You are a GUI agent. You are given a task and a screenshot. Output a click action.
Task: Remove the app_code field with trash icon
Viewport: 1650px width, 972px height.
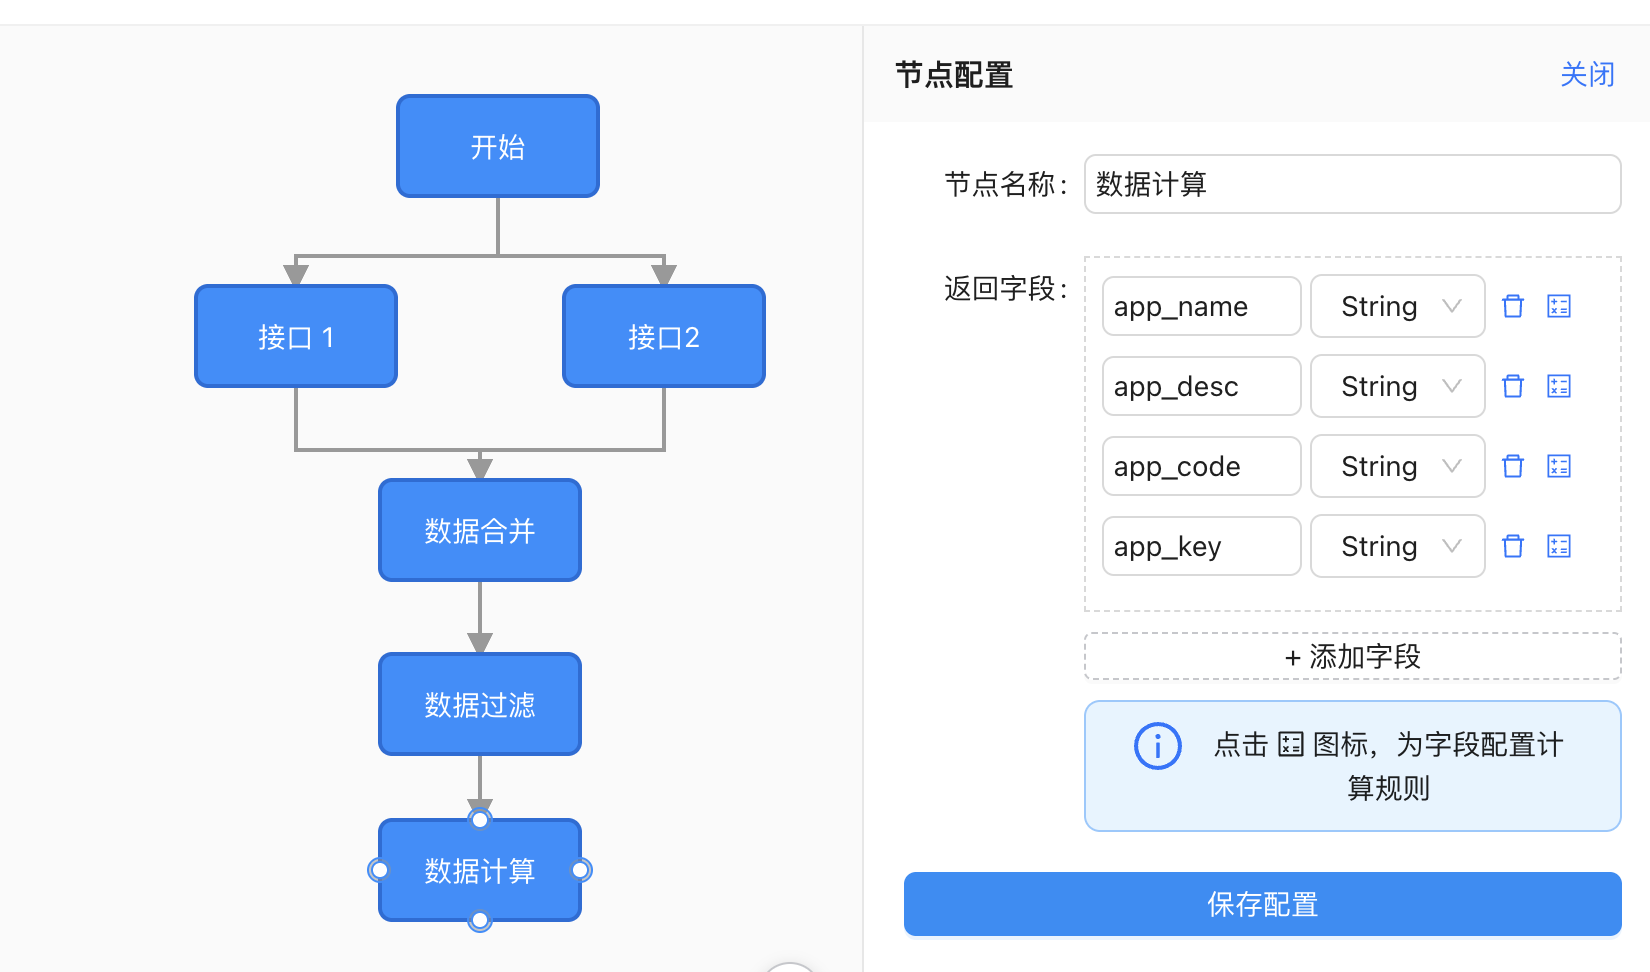[x=1513, y=466]
